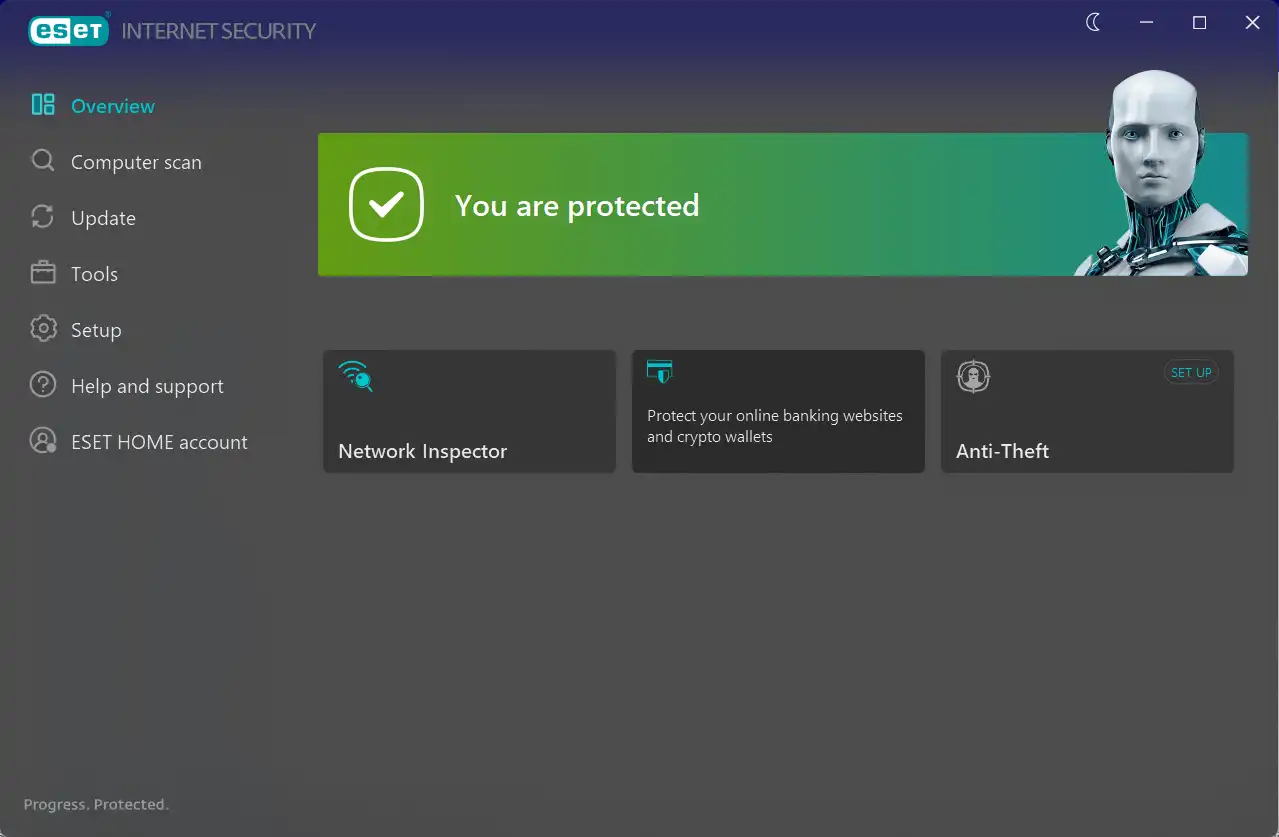
Task: Open Setup via the gear icon
Action: pos(43,329)
